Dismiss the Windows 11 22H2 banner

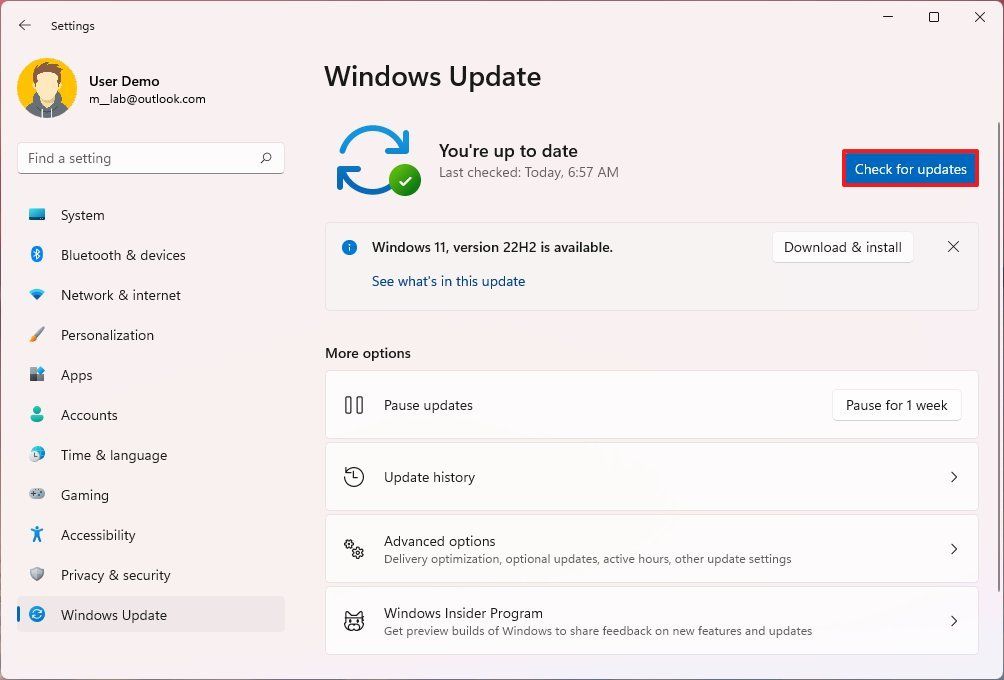pos(953,246)
